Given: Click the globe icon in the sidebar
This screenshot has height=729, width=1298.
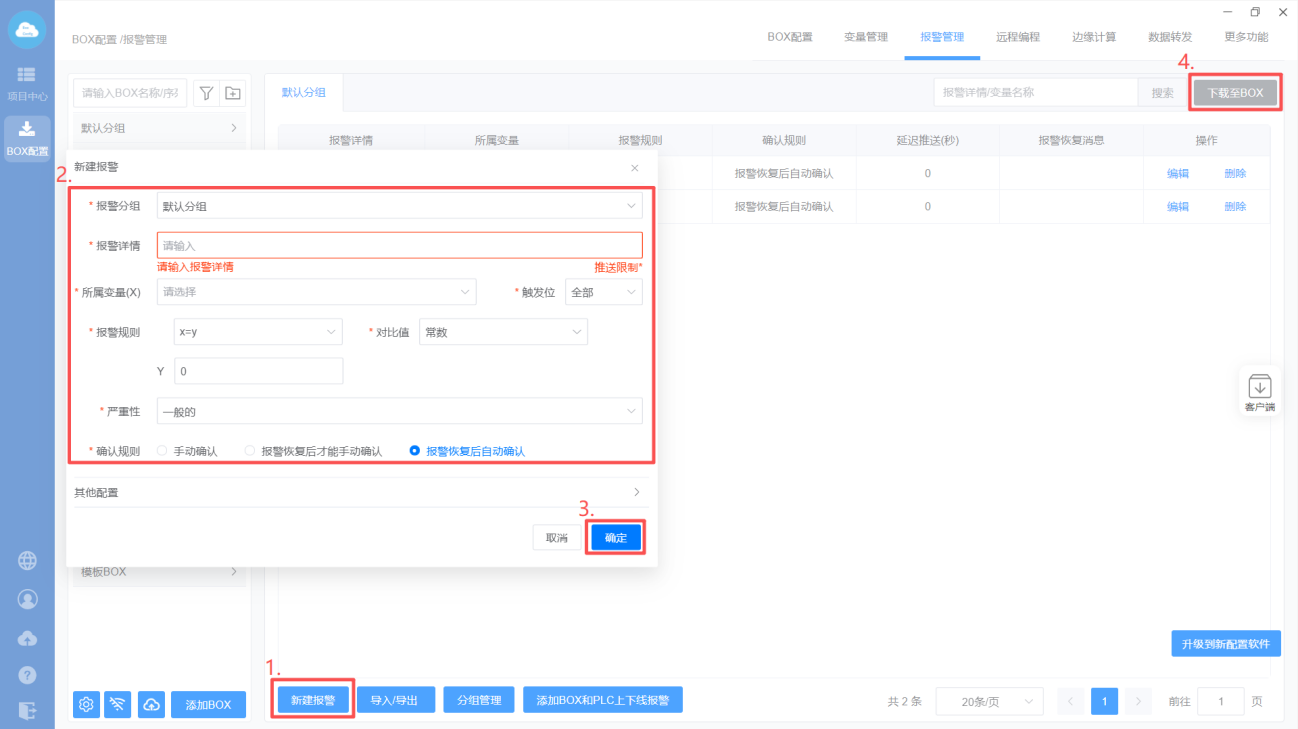Looking at the screenshot, I should coord(28,561).
